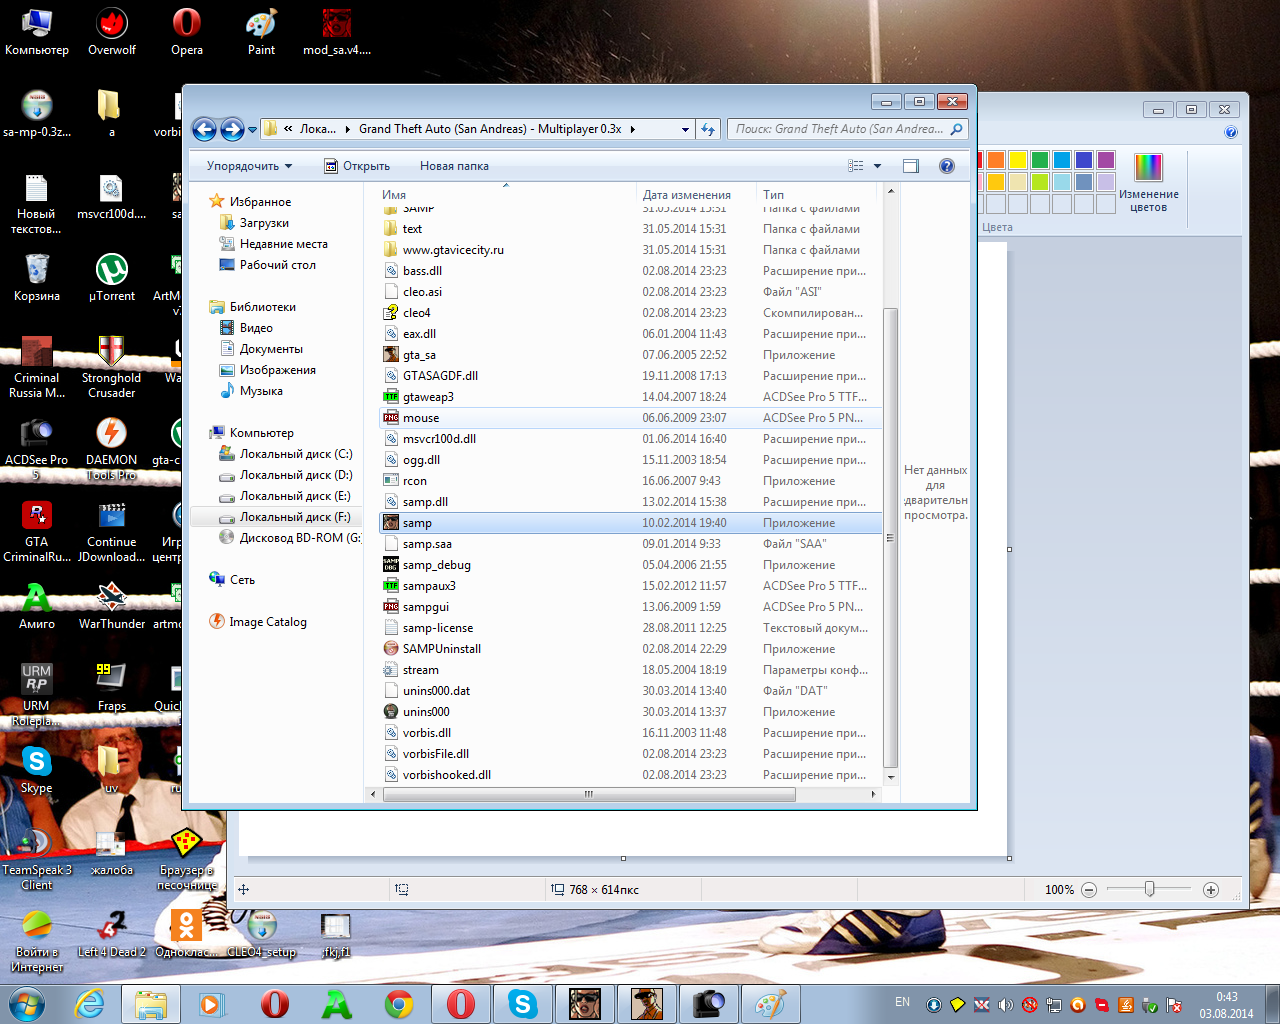This screenshot has height=1024, width=1280.
Task: Select the www.gtavicecity.ru folder
Action: click(630, 250)
